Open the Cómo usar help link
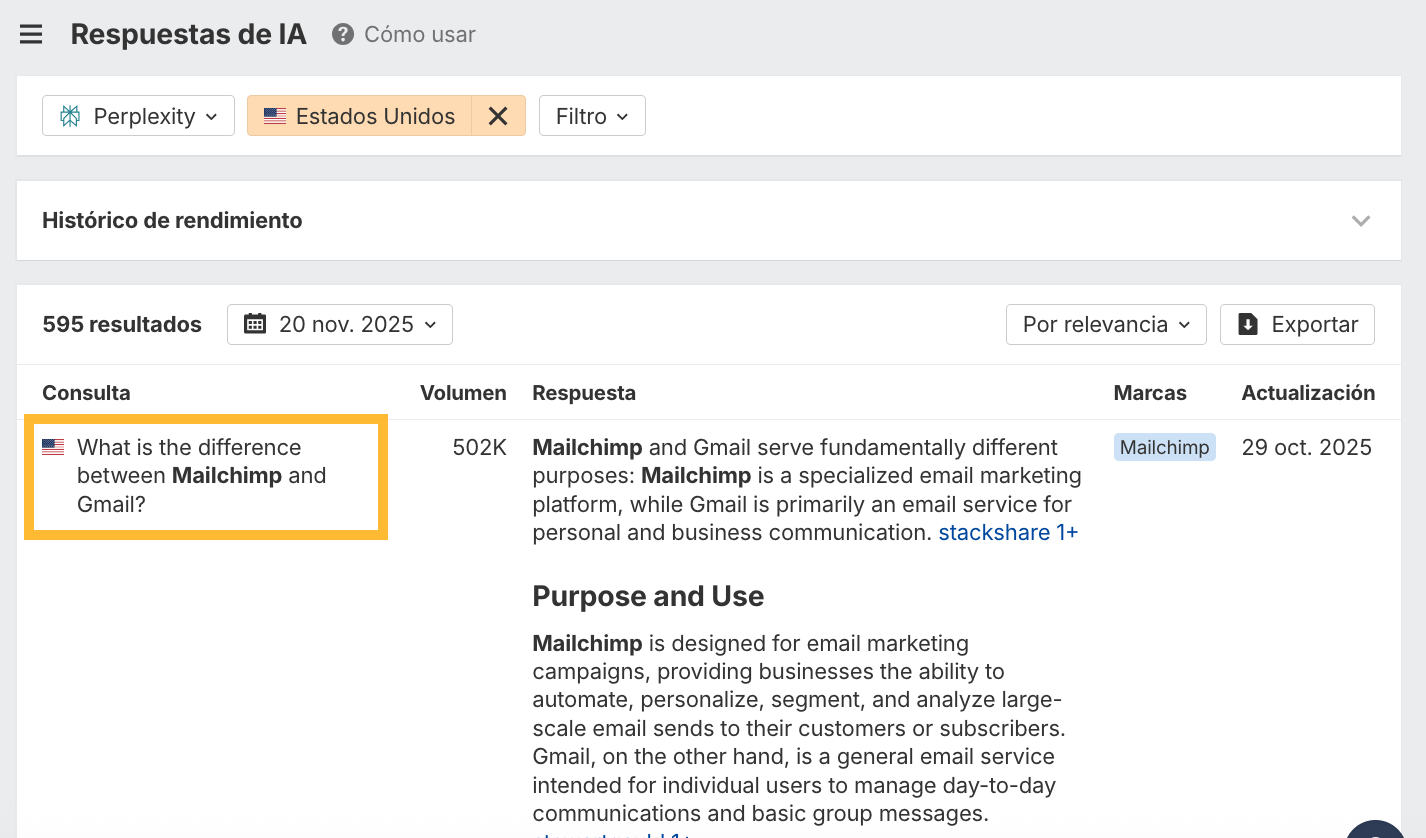Image resolution: width=1426 pixels, height=838 pixels. tap(419, 35)
